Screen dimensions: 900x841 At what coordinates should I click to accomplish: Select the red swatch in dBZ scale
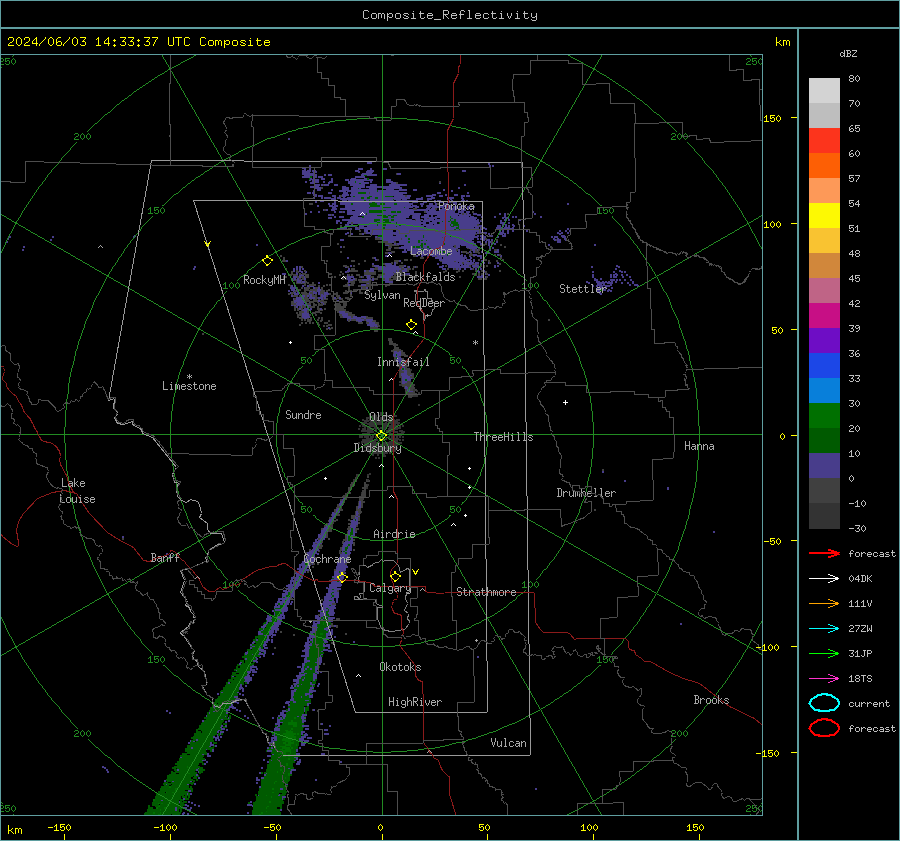[824, 140]
